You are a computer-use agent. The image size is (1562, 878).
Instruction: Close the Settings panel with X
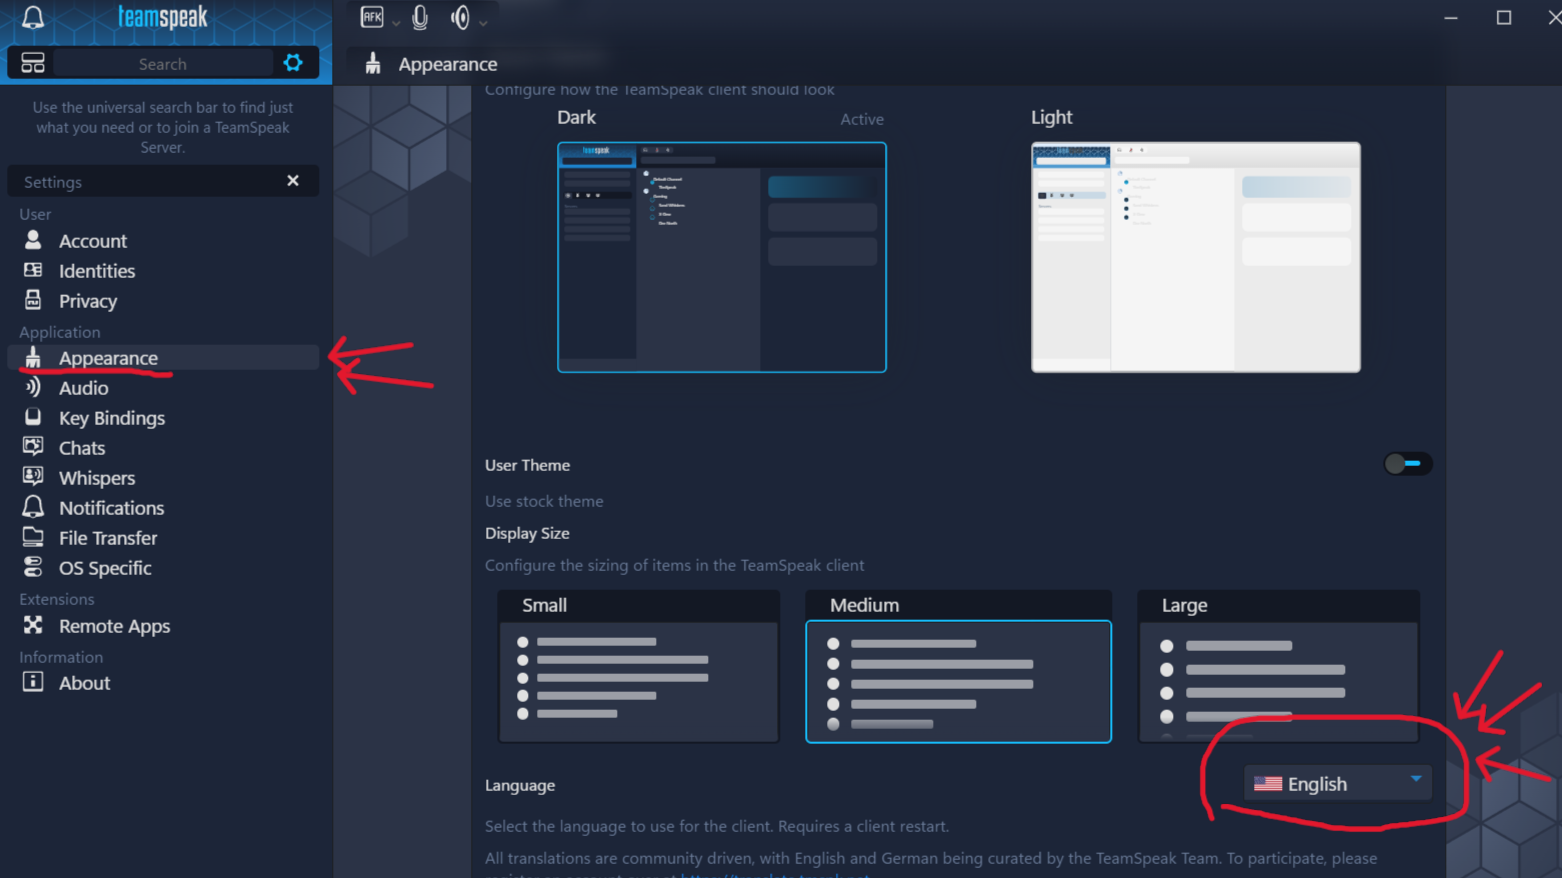293,181
